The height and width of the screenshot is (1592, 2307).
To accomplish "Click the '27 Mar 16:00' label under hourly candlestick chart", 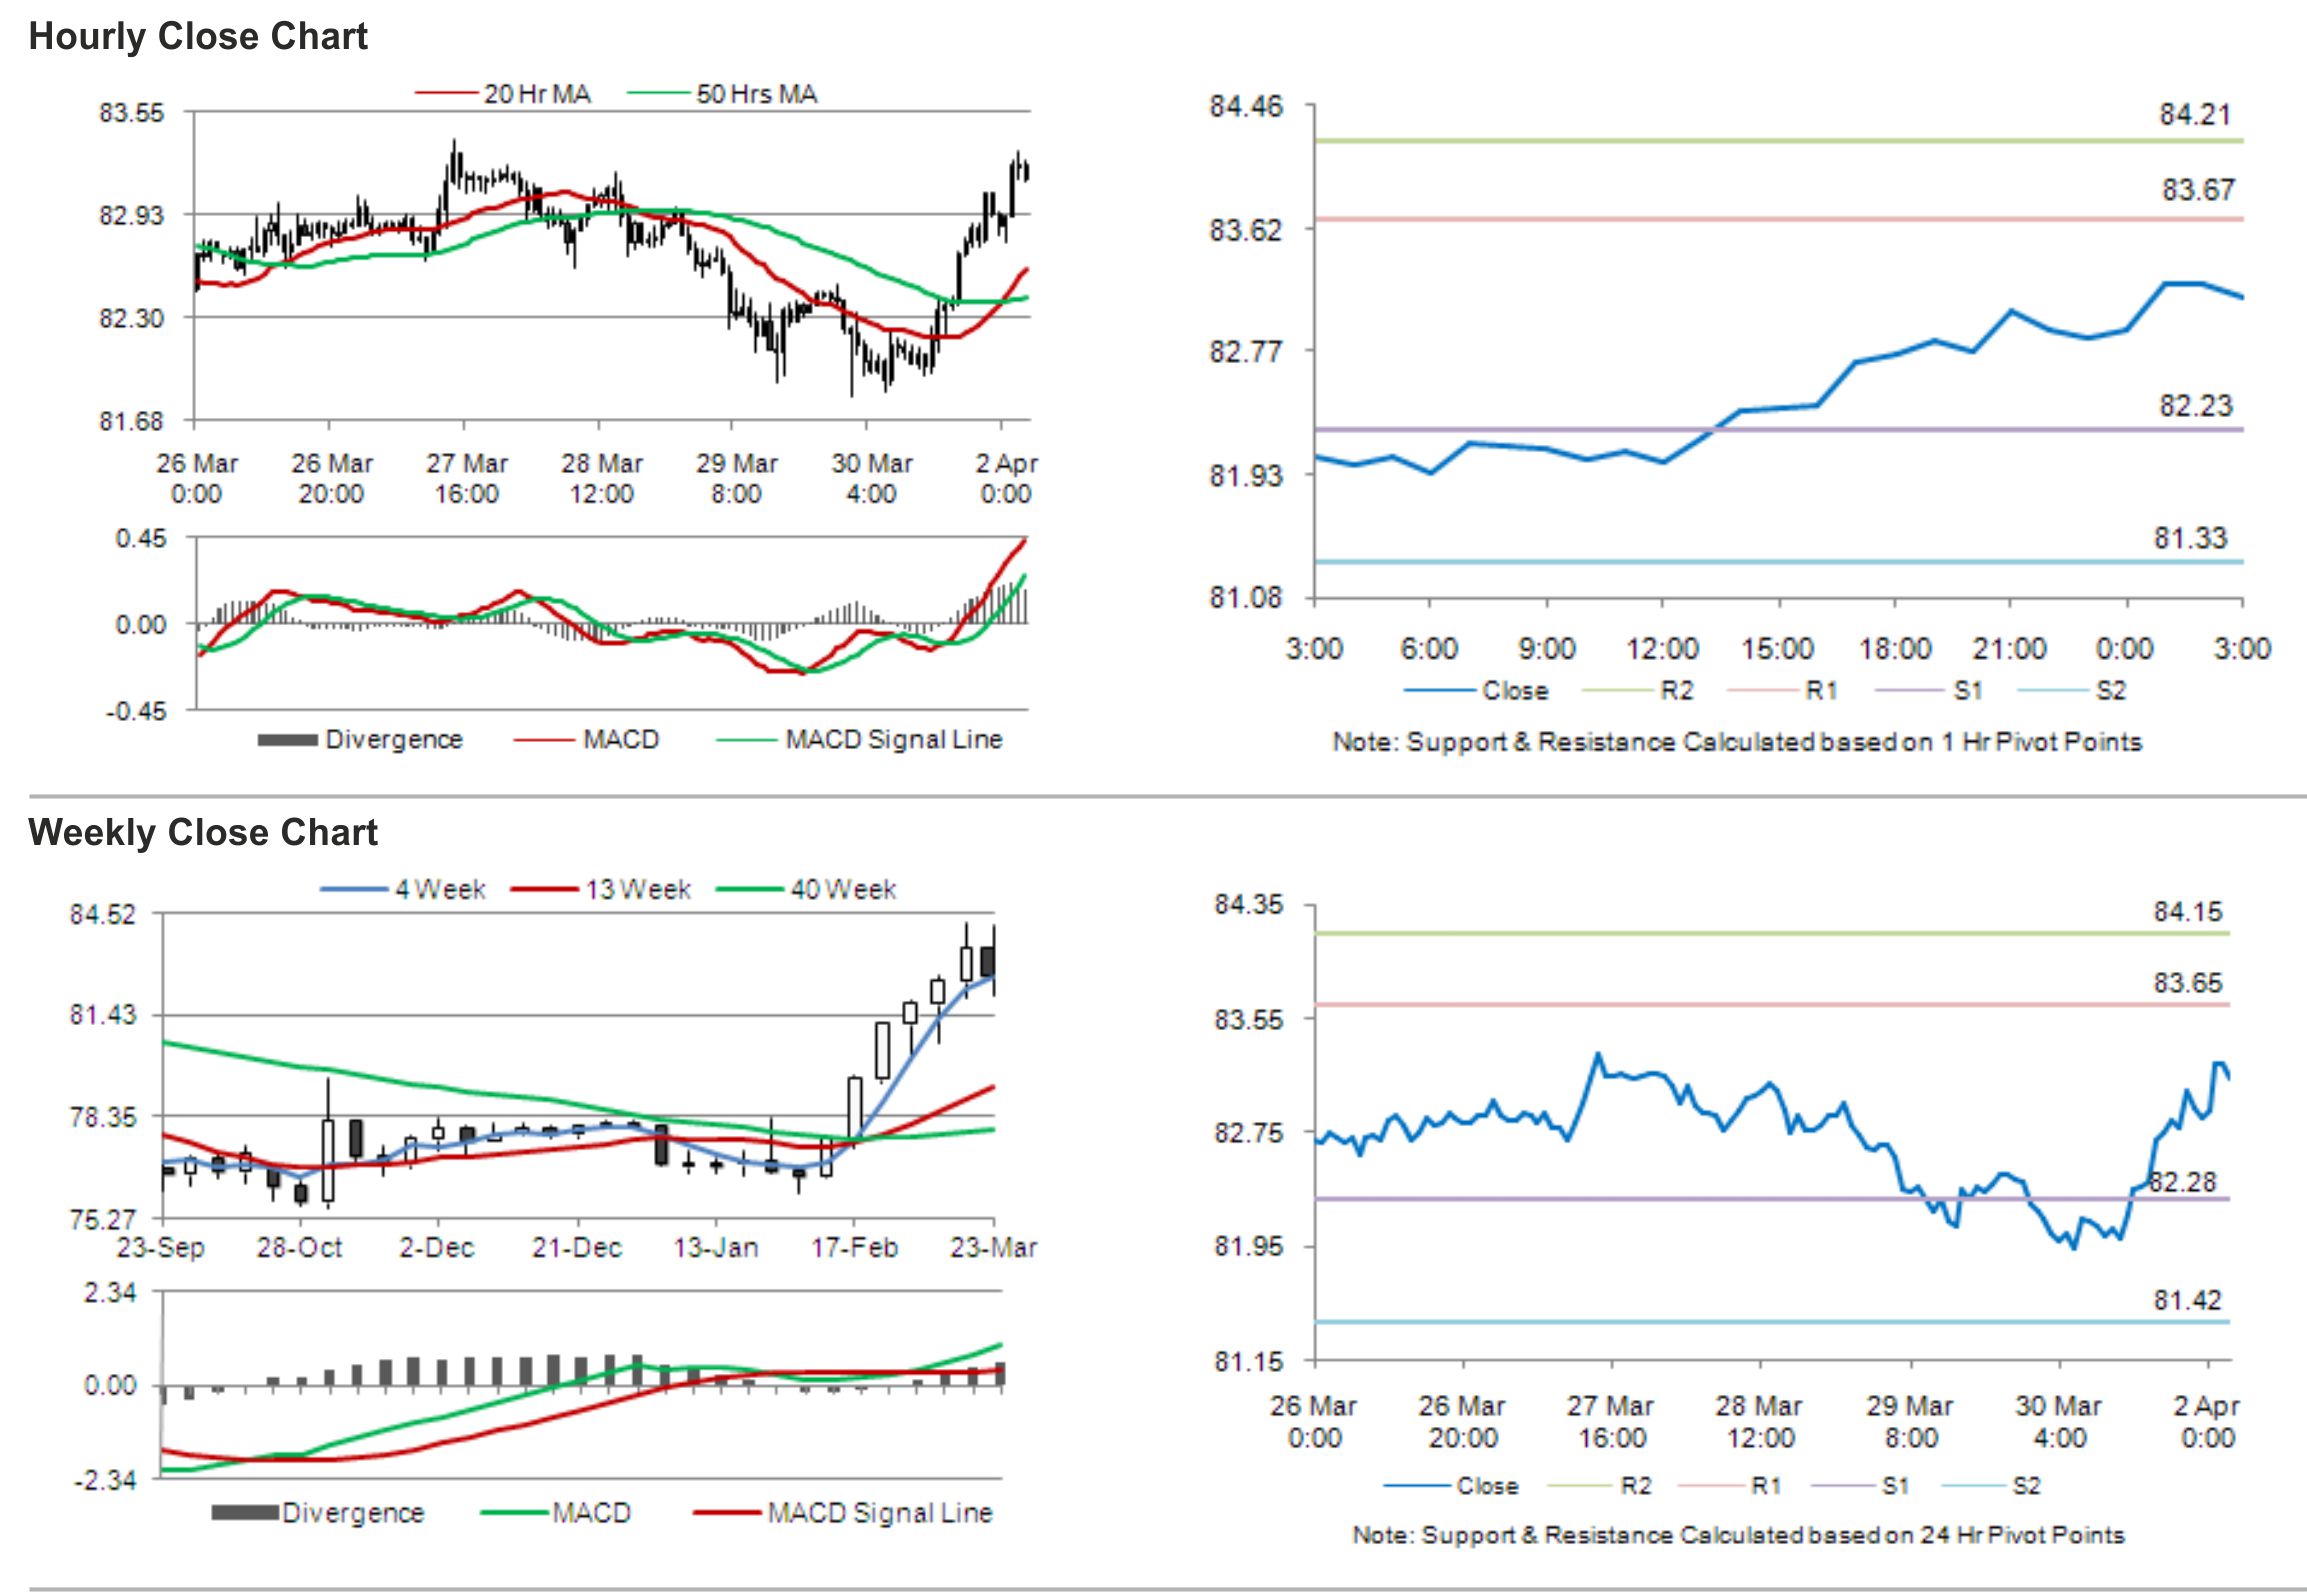I will 467,478.
